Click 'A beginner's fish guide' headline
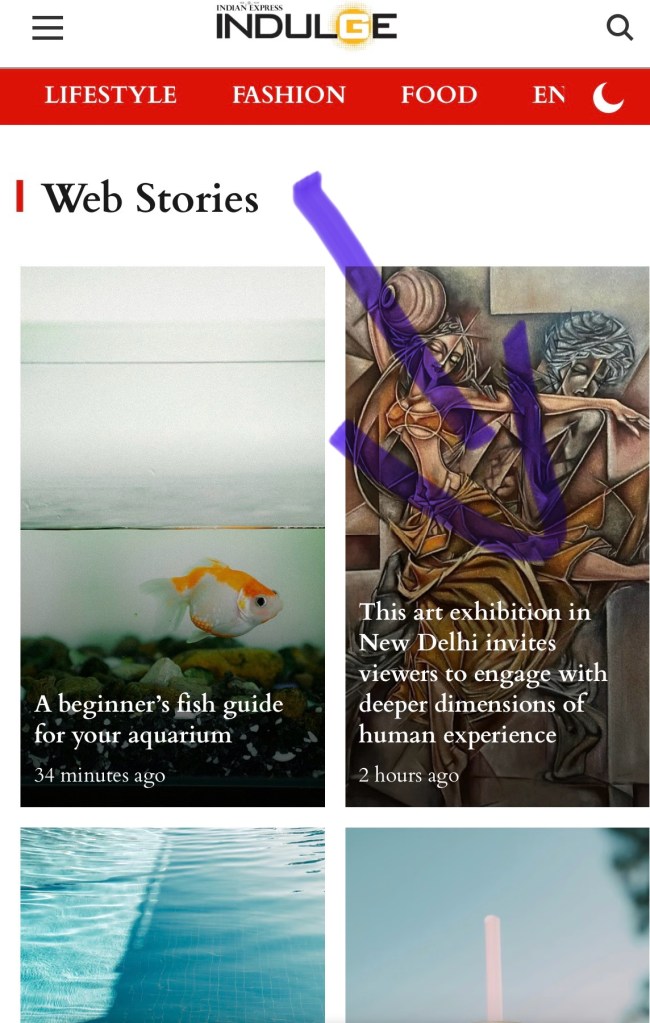 (159, 719)
